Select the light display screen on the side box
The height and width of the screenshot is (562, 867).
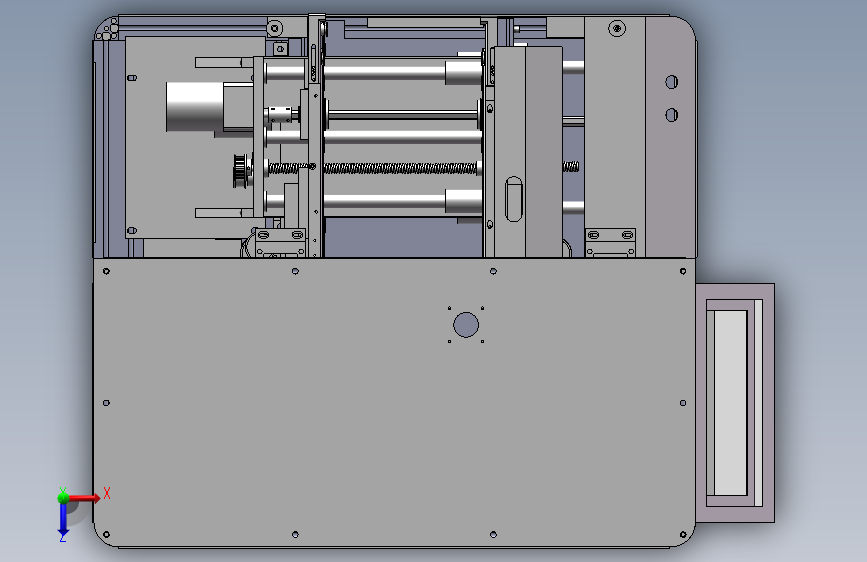tap(730, 403)
